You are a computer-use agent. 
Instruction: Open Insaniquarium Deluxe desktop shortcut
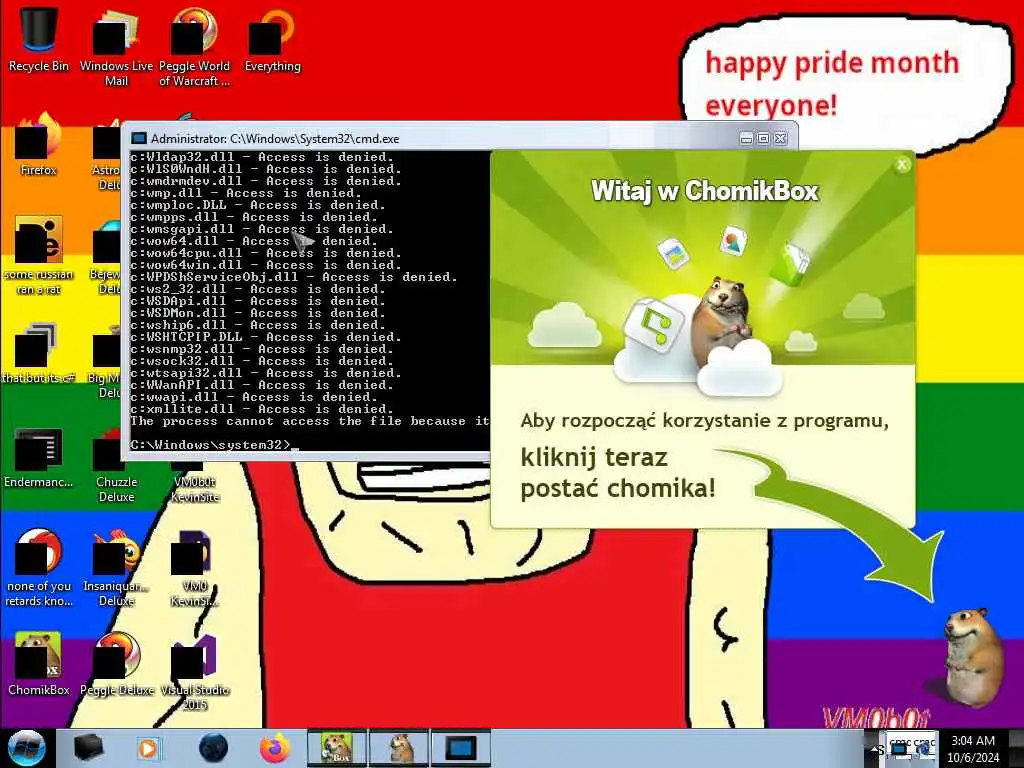(116, 568)
